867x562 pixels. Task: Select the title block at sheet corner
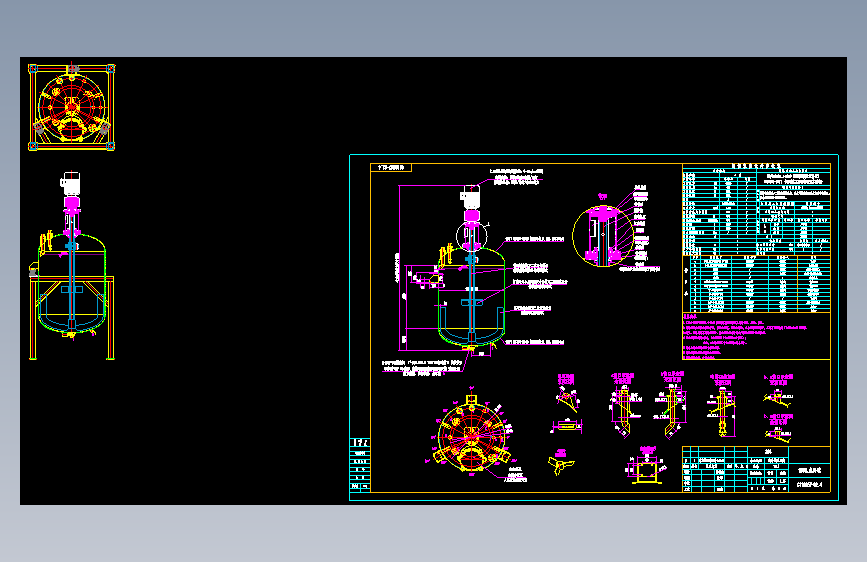756,469
